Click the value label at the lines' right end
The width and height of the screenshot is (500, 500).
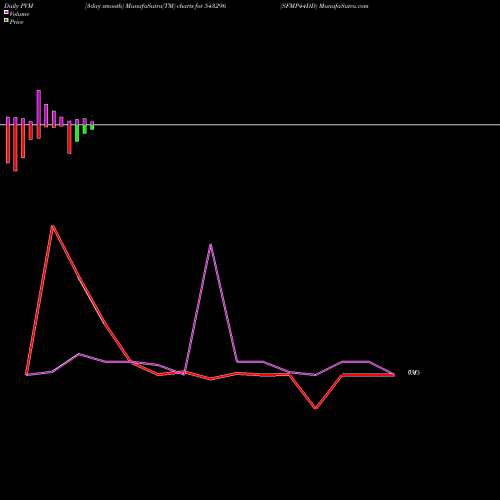tap(414, 373)
